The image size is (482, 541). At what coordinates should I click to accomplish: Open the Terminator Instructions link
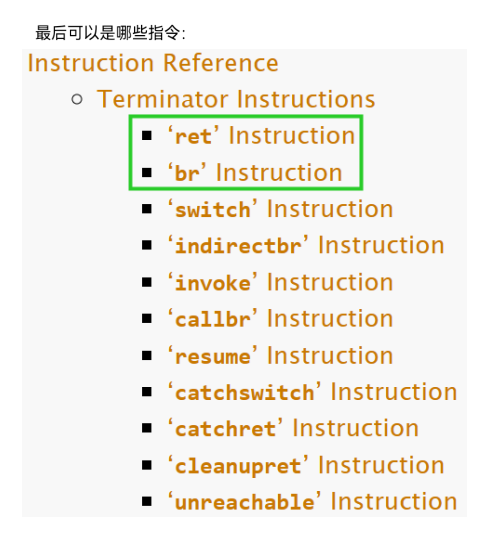[236, 99]
